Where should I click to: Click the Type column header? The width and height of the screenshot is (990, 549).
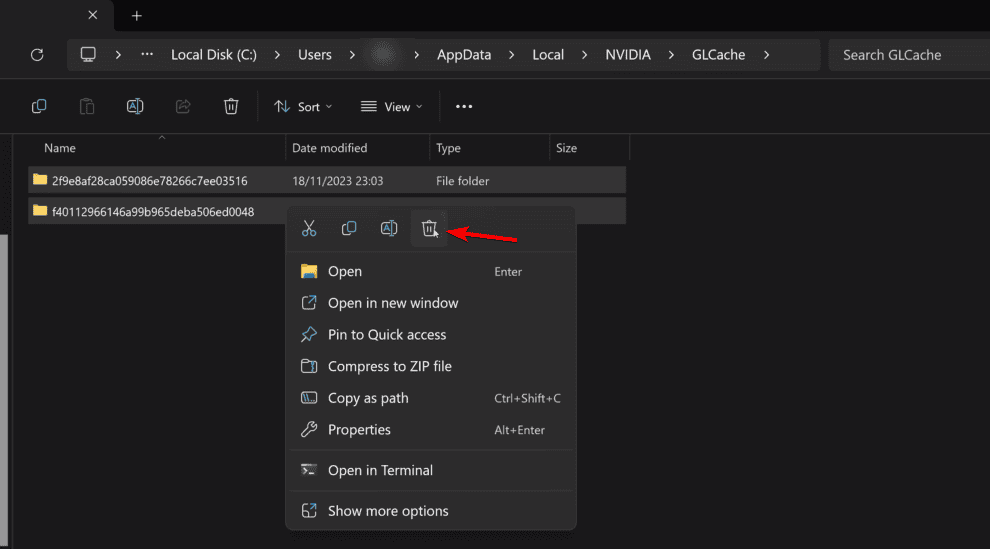coord(490,148)
